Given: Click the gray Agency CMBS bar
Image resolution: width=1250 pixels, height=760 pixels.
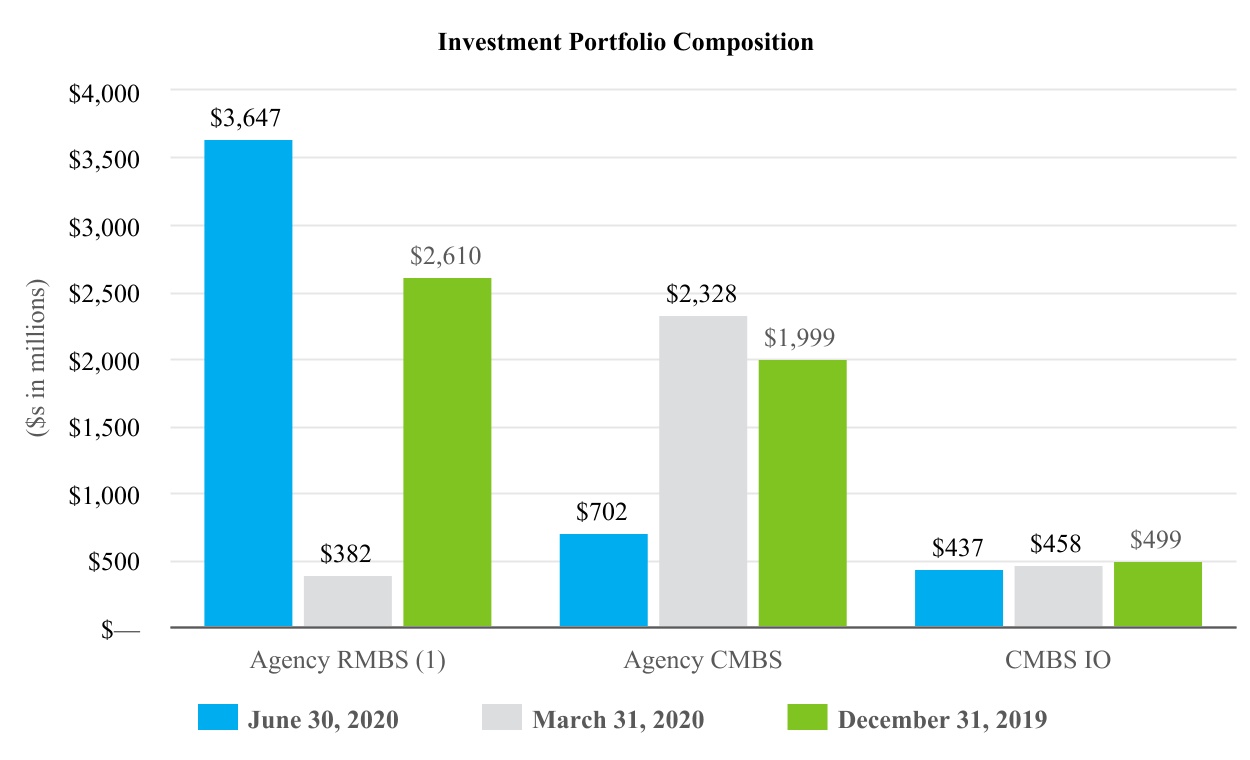Looking at the screenshot, I should click(x=703, y=471).
